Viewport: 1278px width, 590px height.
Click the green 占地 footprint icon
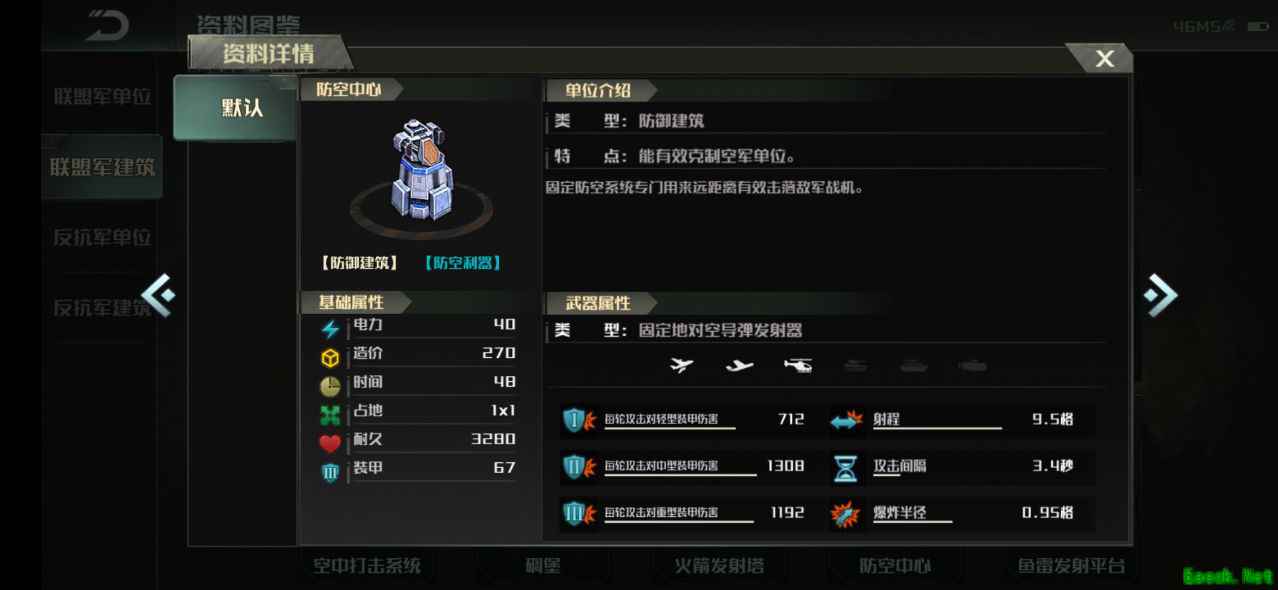330,414
